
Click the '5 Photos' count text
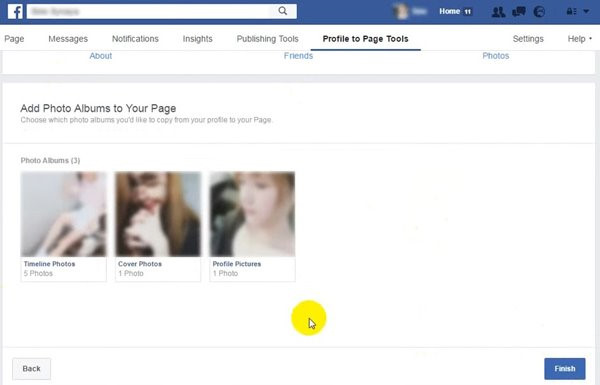[38, 273]
